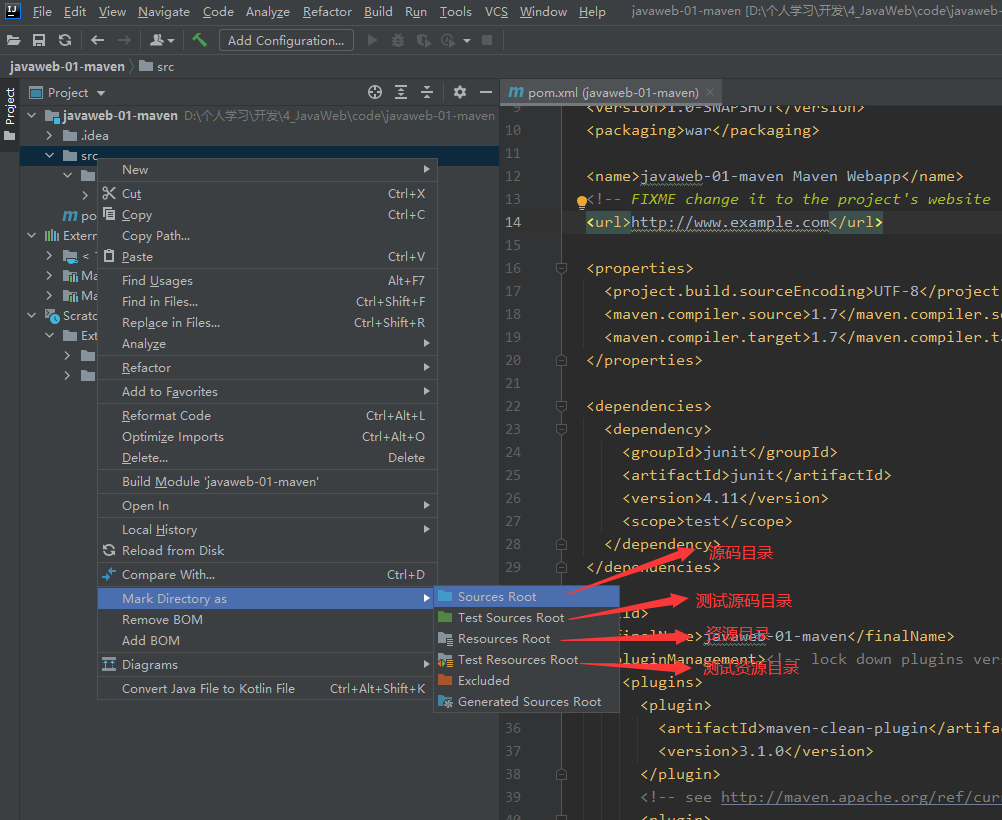Select Local History menu entry

pyautogui.click(x=267, y=529)
